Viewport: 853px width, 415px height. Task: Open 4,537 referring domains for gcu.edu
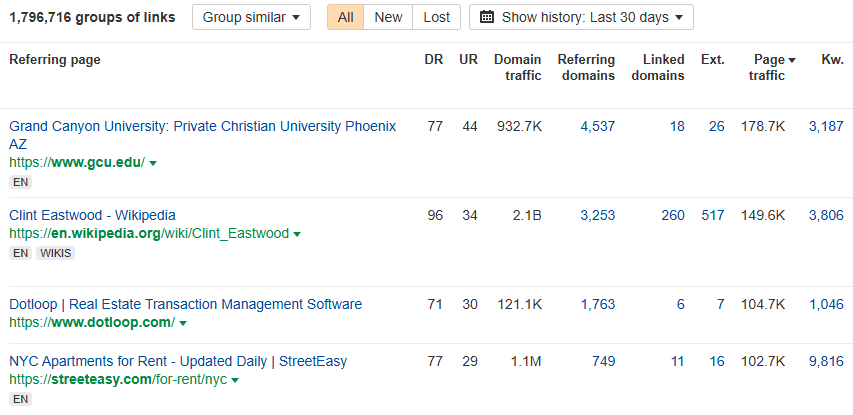tap(597, 126)
